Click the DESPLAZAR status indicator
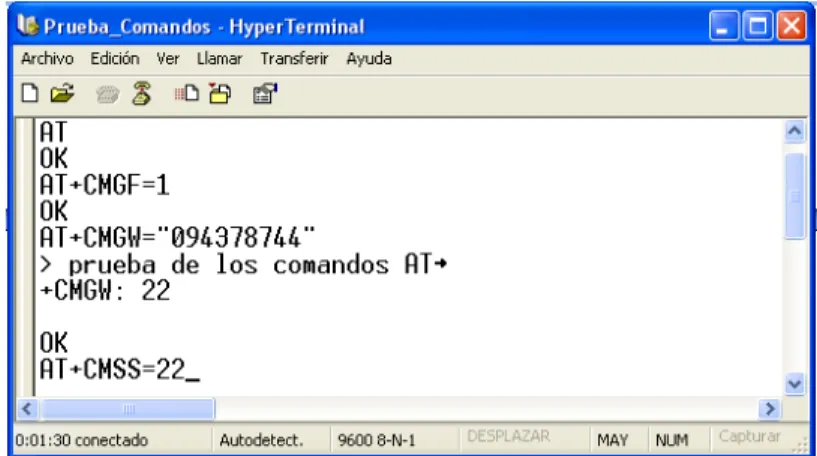The image size is (817, 456). [509, 436]
